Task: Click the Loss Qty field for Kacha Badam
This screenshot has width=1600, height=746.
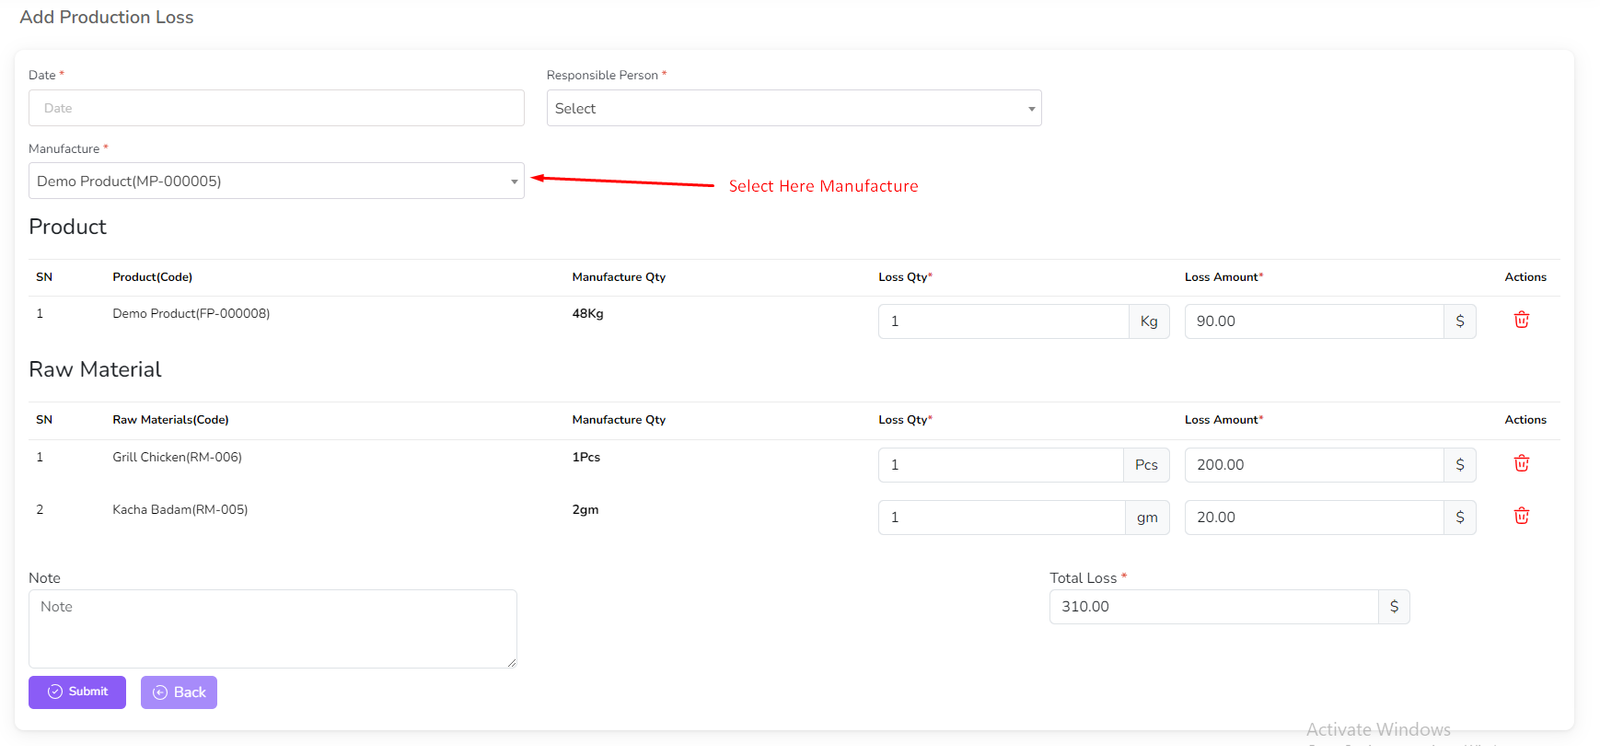Action: tap(1000, 517)
